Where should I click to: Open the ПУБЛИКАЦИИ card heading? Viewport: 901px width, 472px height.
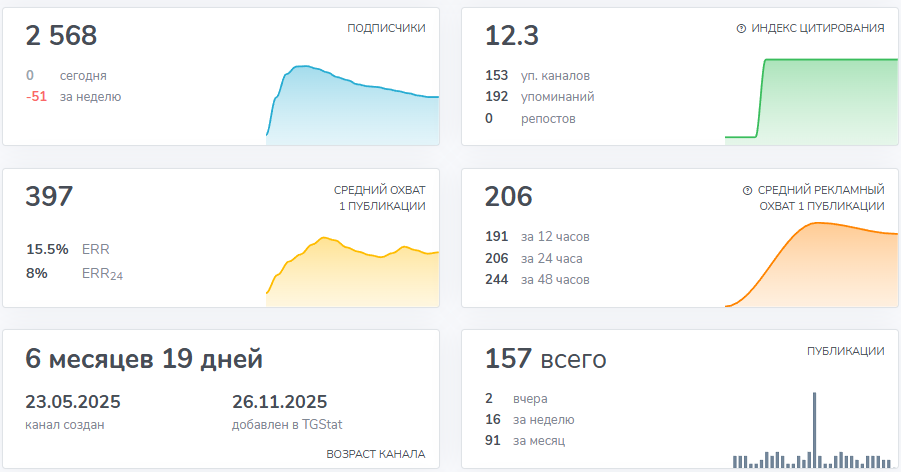[x=845, y=351]
